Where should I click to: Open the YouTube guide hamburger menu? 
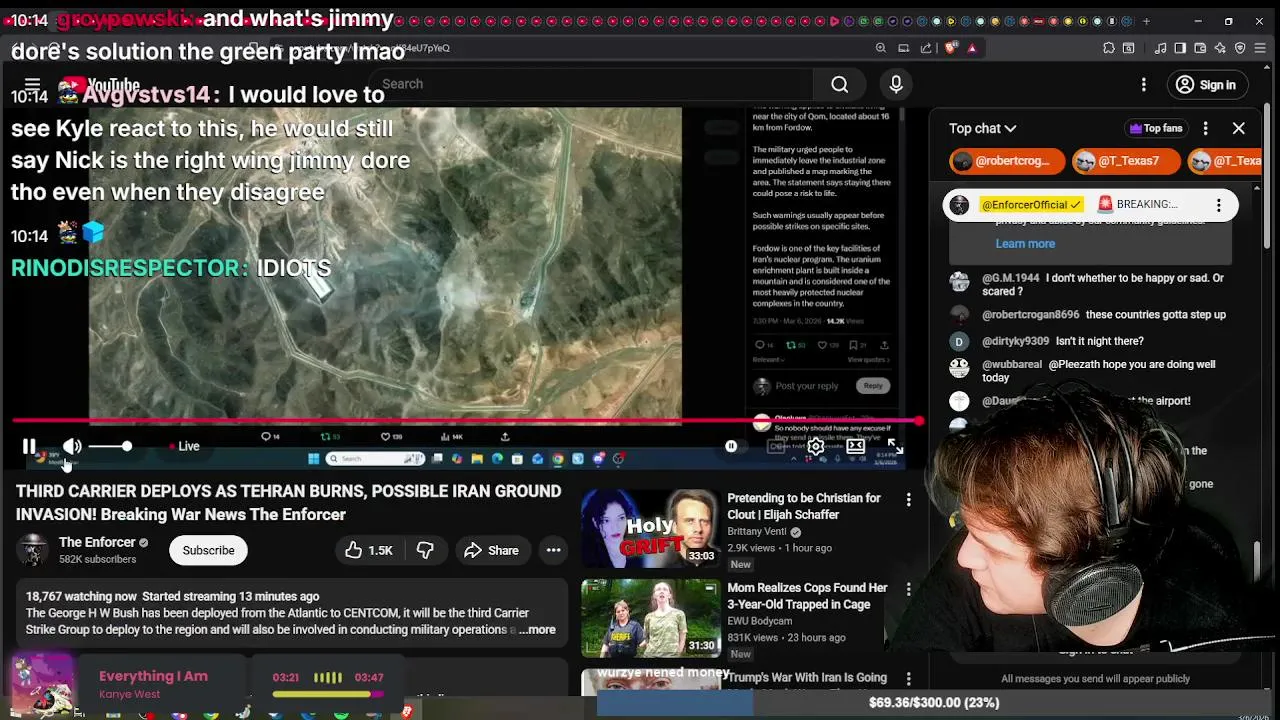(32, 85)
